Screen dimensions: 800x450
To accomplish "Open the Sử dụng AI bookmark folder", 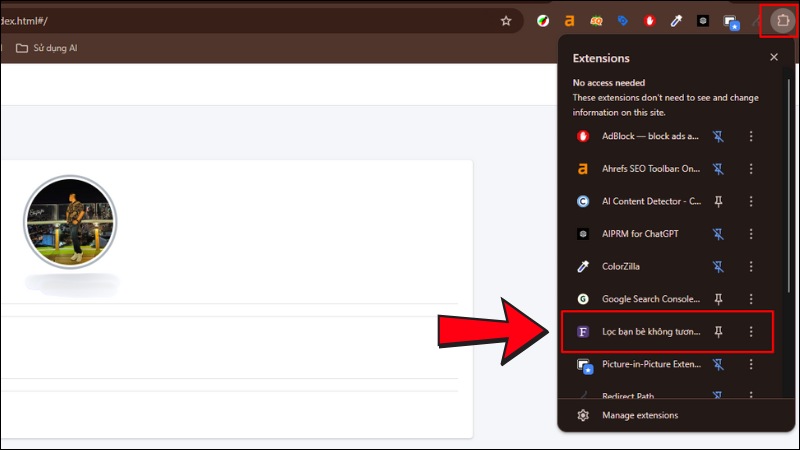I will click(x=46, y=48).
